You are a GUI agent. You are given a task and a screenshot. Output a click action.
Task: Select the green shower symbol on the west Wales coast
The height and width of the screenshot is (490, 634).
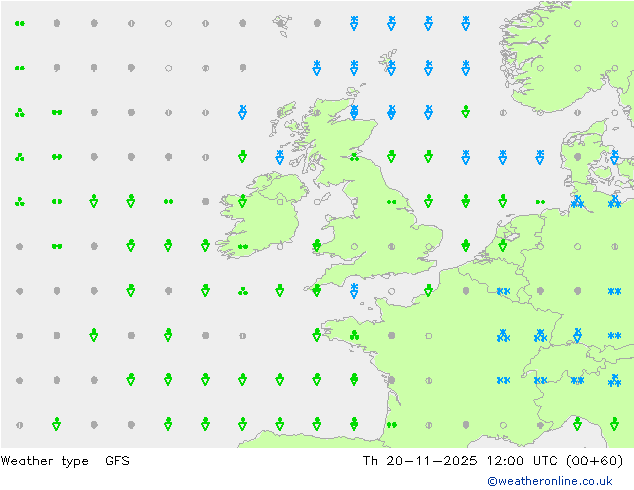317,245
